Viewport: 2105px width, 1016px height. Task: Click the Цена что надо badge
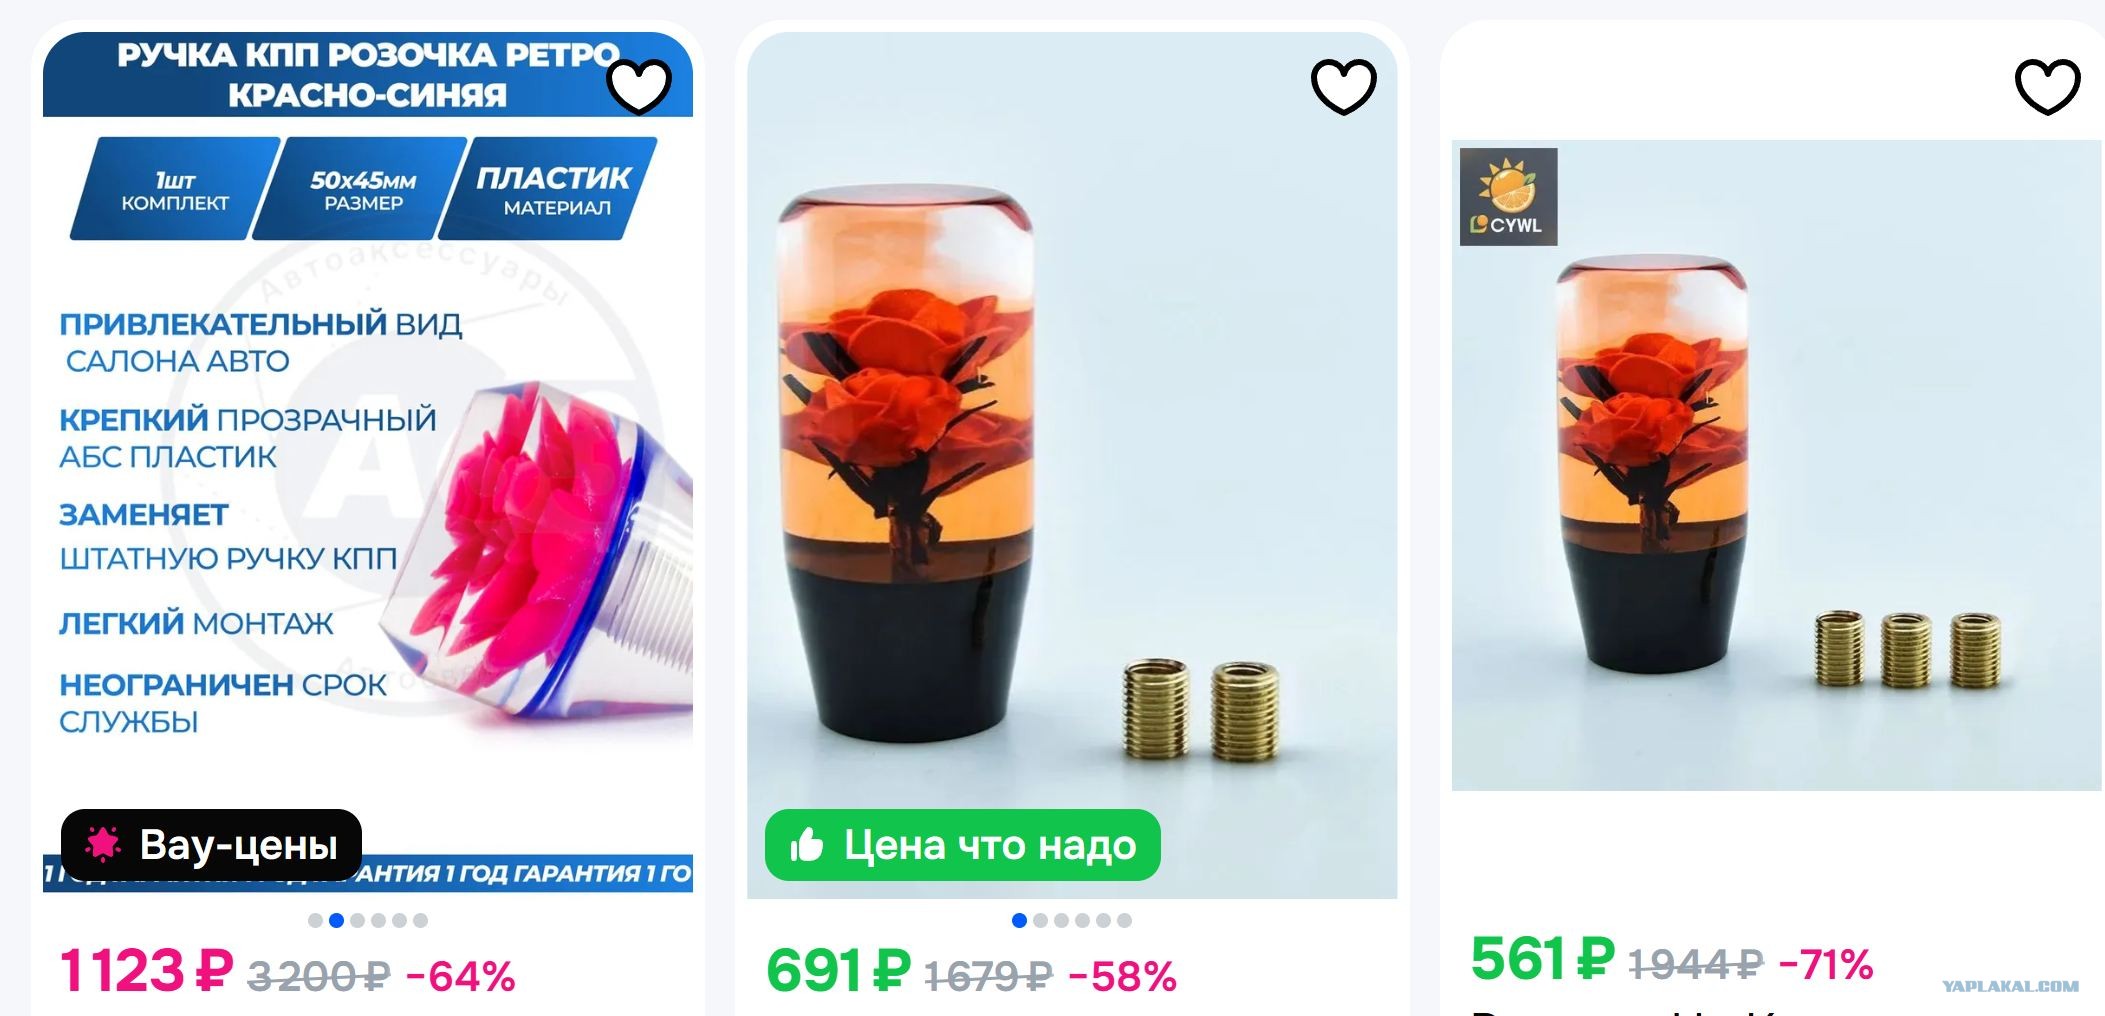[x=962, y=845]
